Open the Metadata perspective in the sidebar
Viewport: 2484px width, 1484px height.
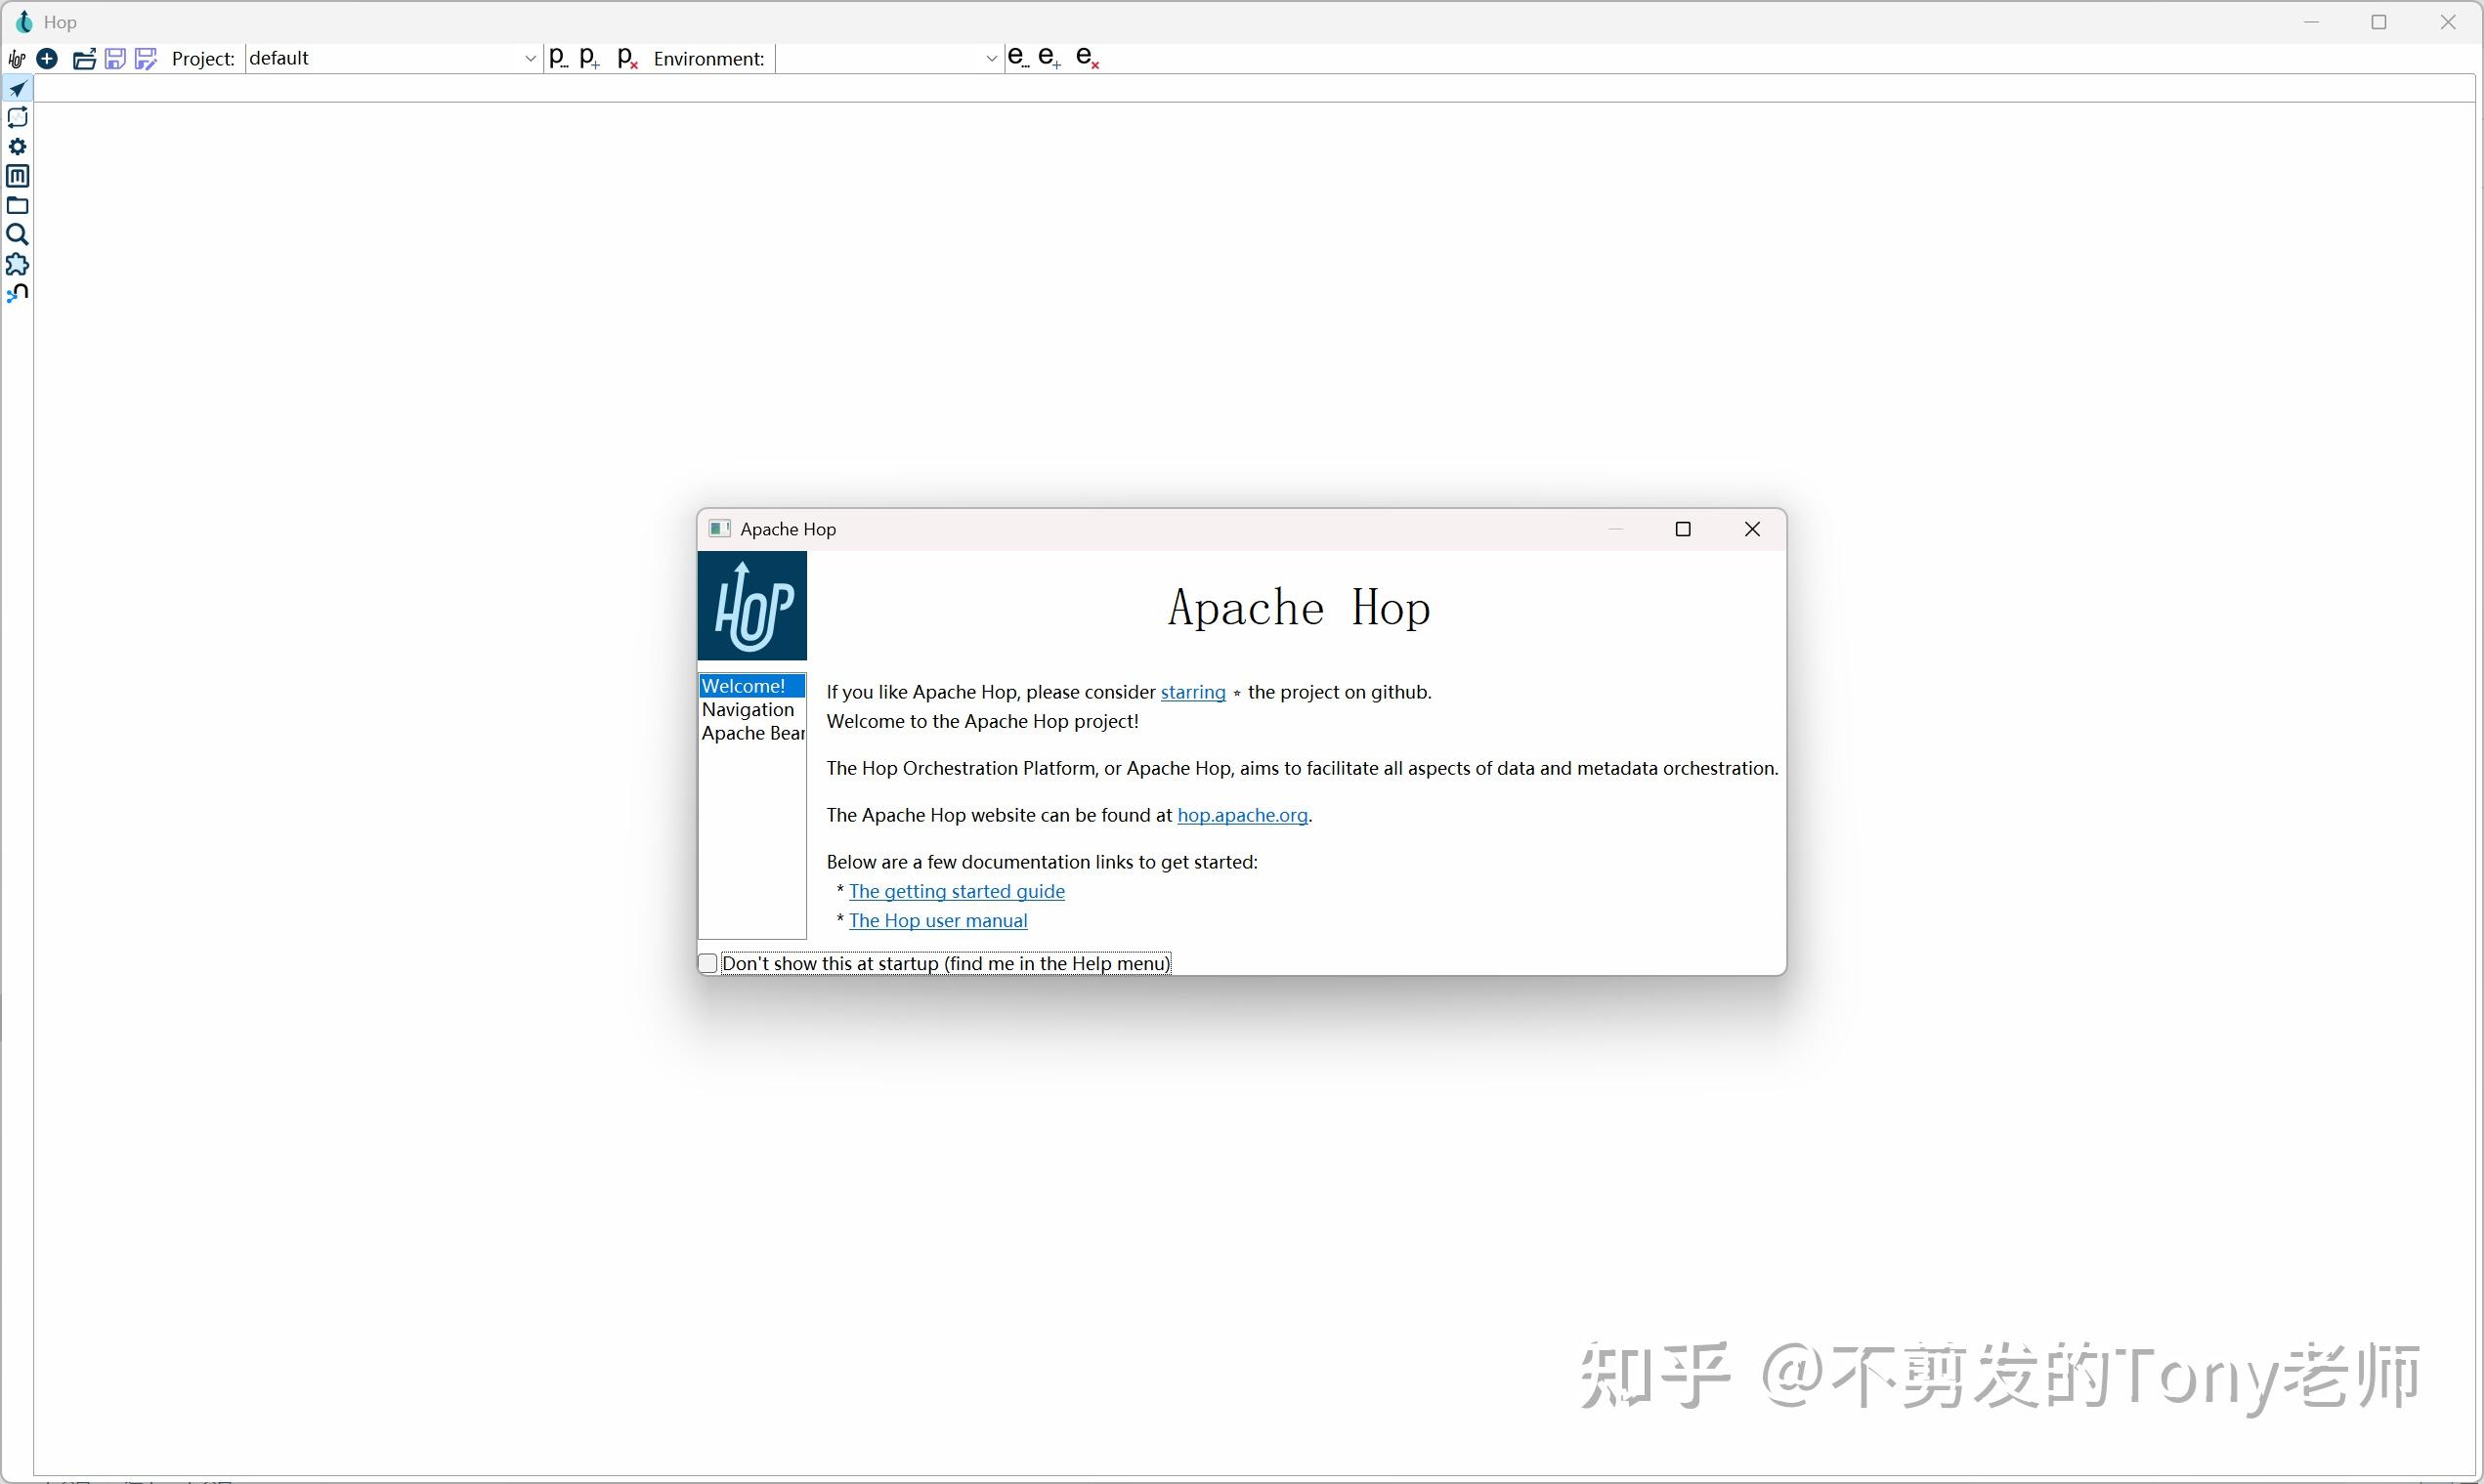[x=18, y=175]
